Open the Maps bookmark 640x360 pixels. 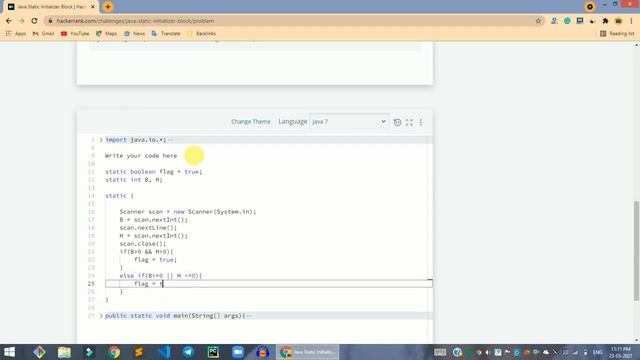(107, 33)
